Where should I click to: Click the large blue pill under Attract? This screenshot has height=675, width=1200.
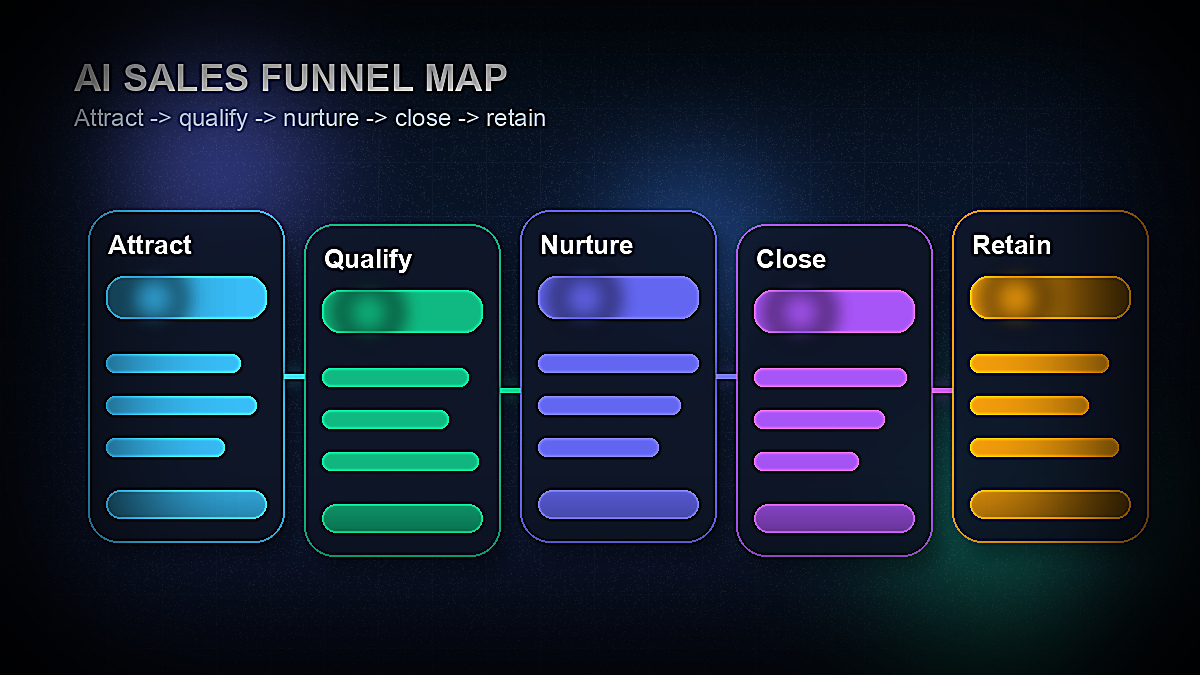(x=187, y=297)
